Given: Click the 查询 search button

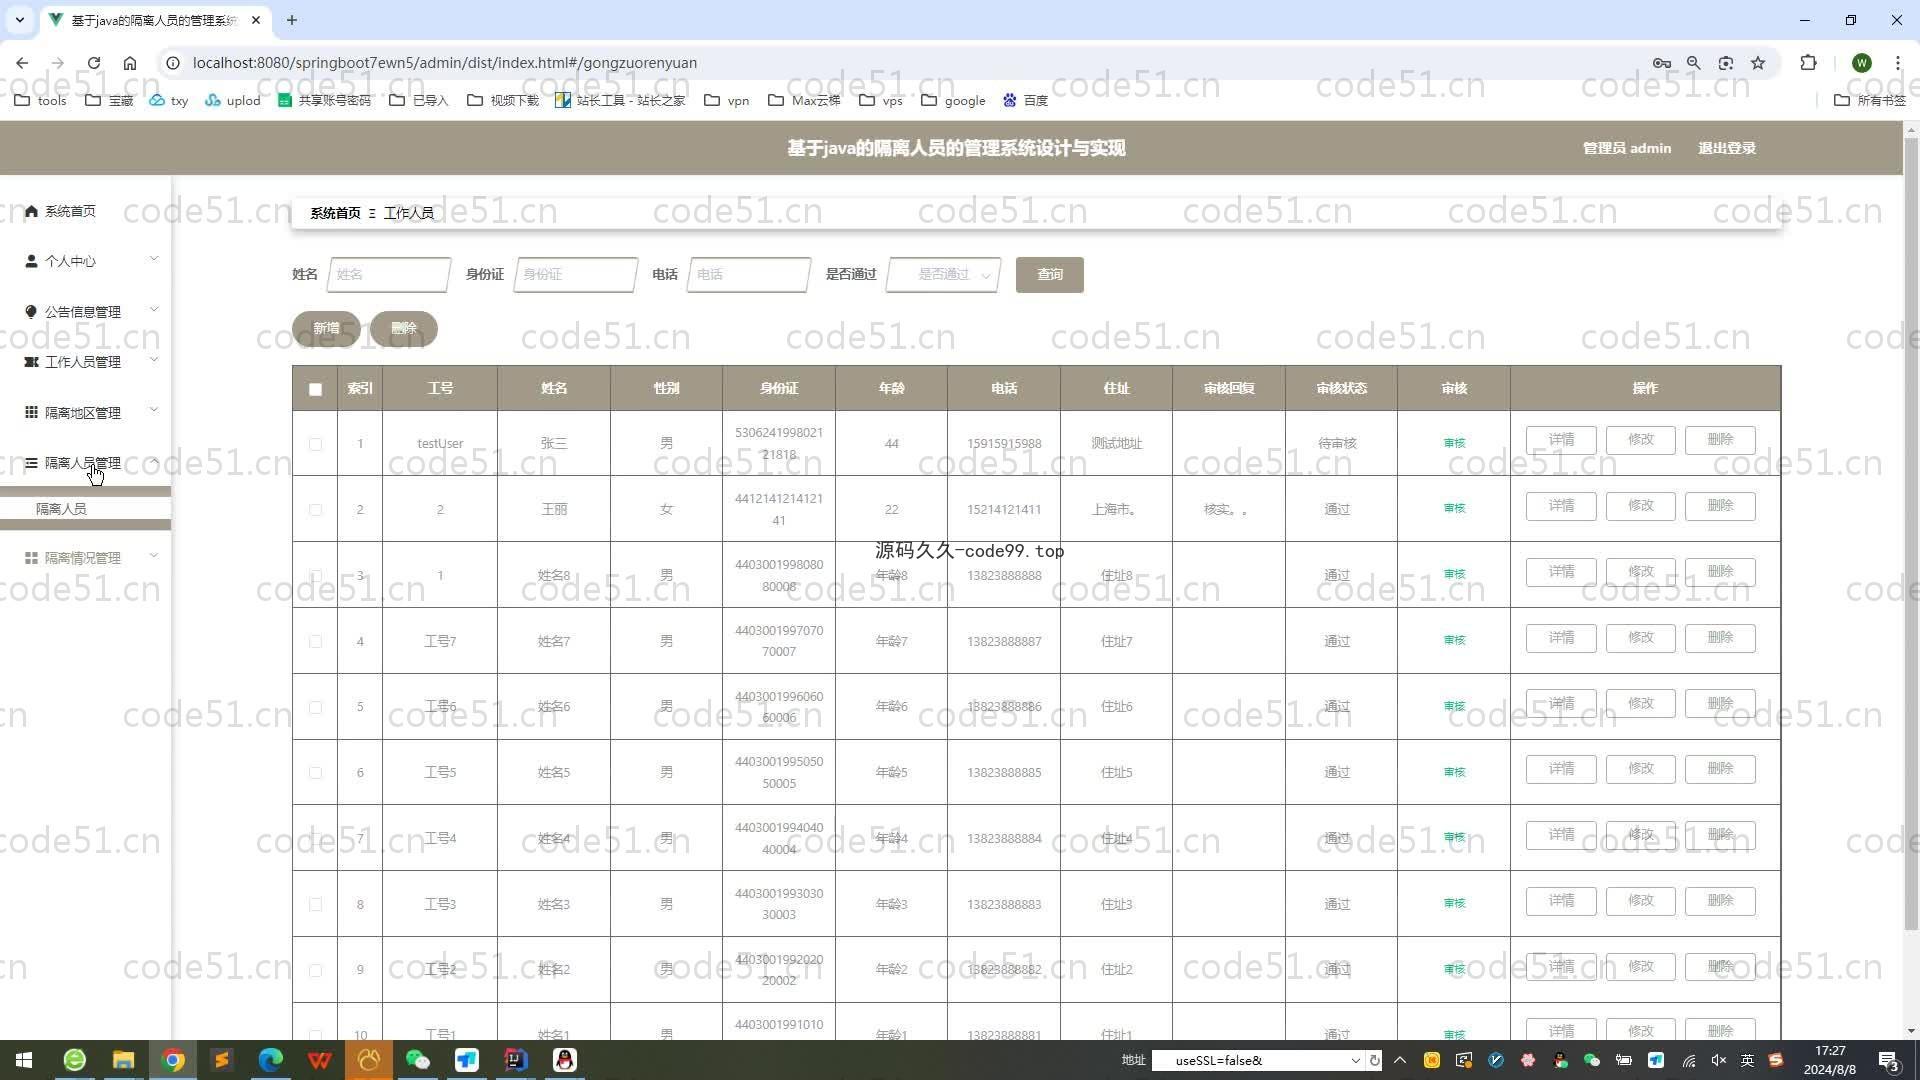Looking at the screenshot, I should (x=1049, y=274).
